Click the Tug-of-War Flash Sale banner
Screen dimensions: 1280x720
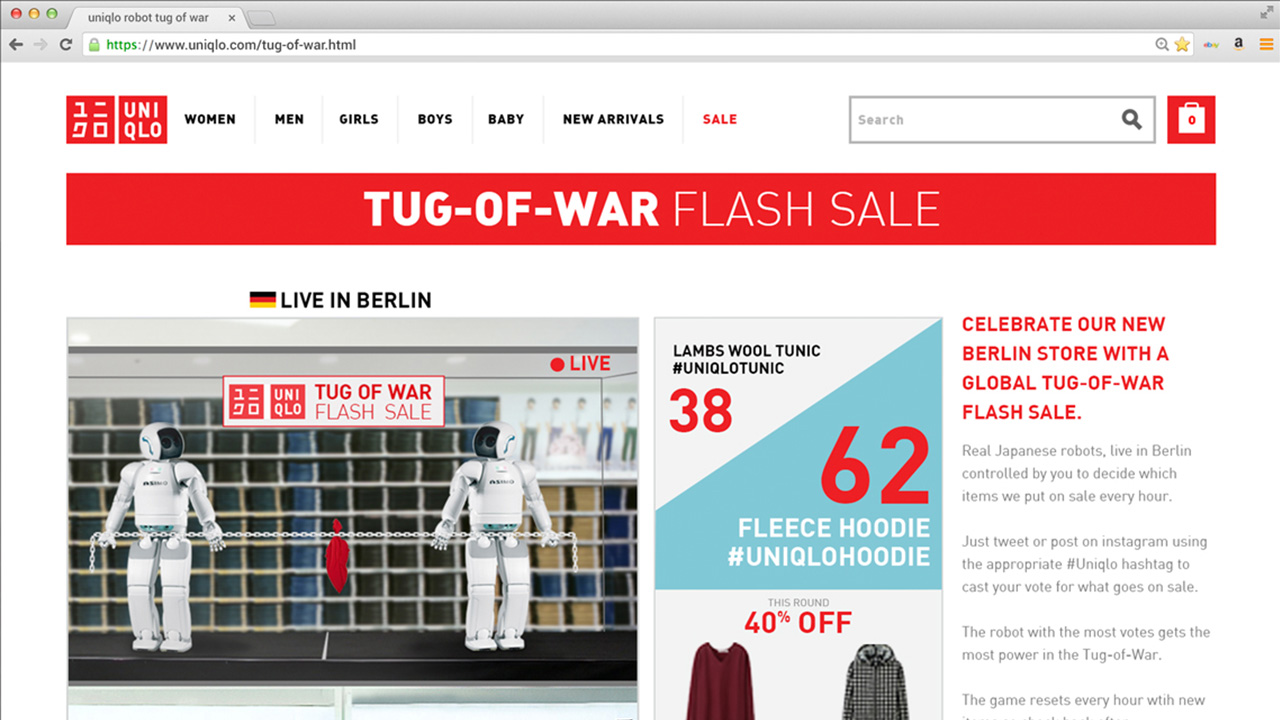(641, 209)
